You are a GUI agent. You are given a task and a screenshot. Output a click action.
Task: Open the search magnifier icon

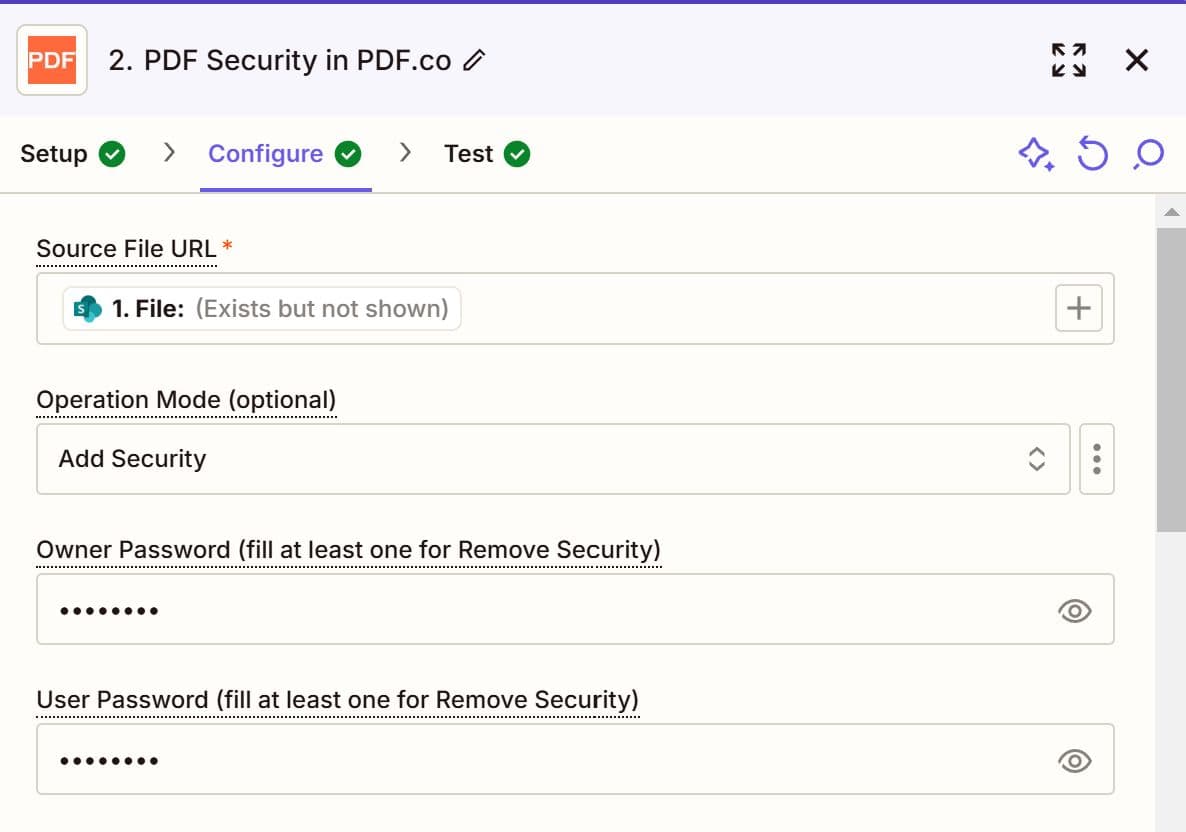click(x=1147, y=153)
